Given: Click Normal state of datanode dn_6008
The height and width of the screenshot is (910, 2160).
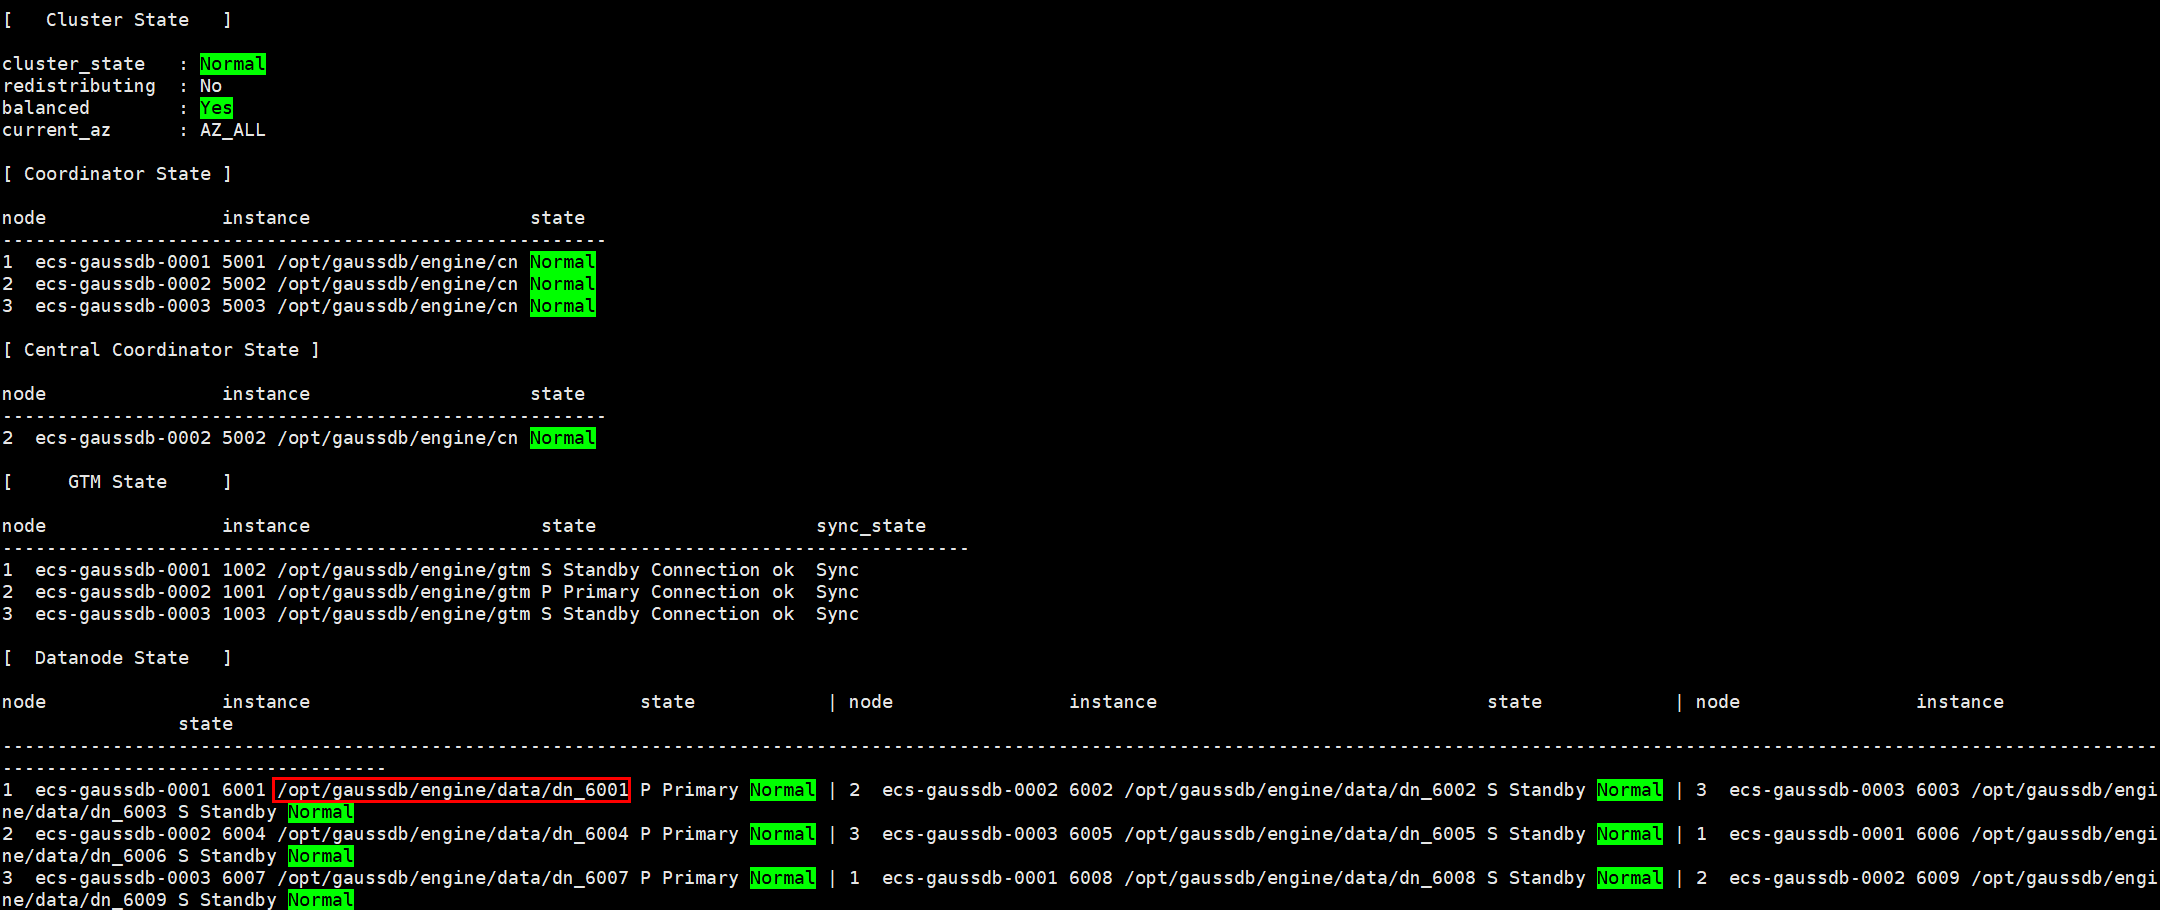Looking at the screenshot, I should point(1630,878).
